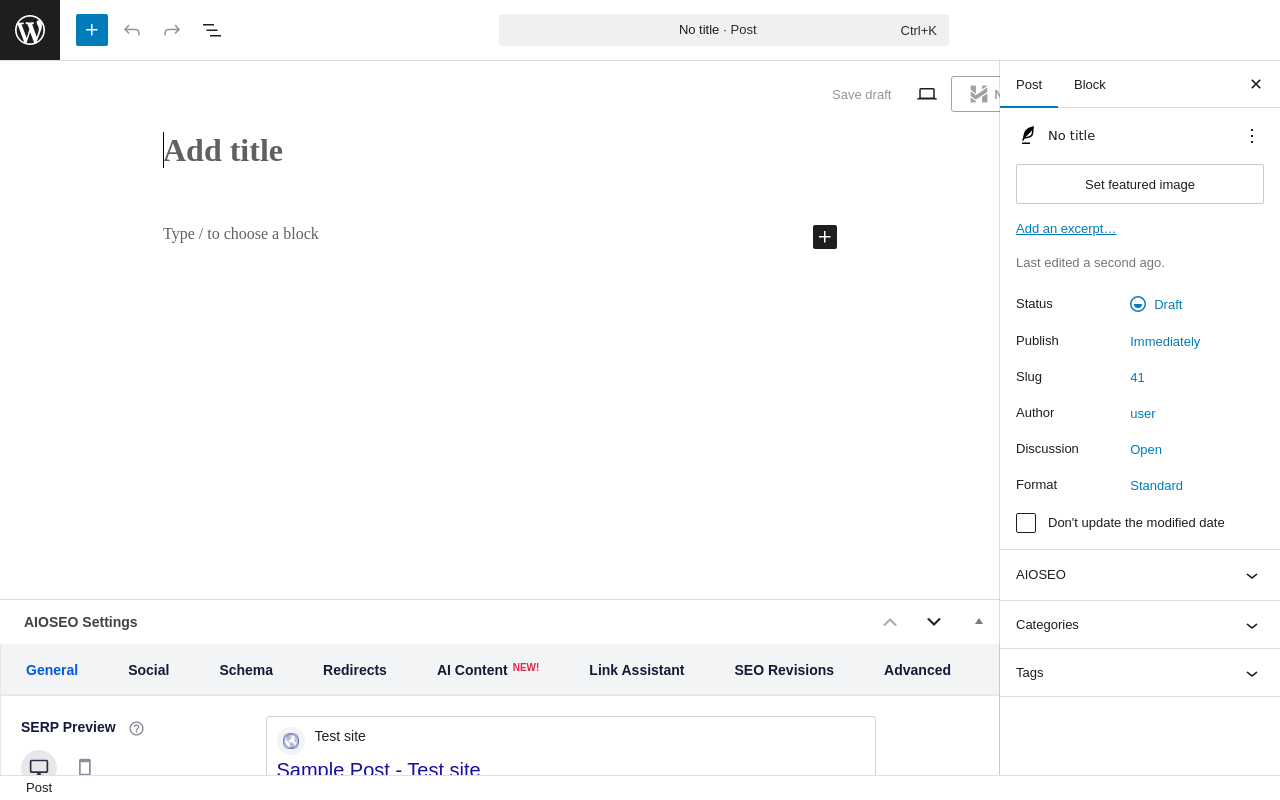Toggle AIOSEO Settings panel collapse triangle
The image size is (1280, 800).
pyautogui.click(x=979, y=622)
